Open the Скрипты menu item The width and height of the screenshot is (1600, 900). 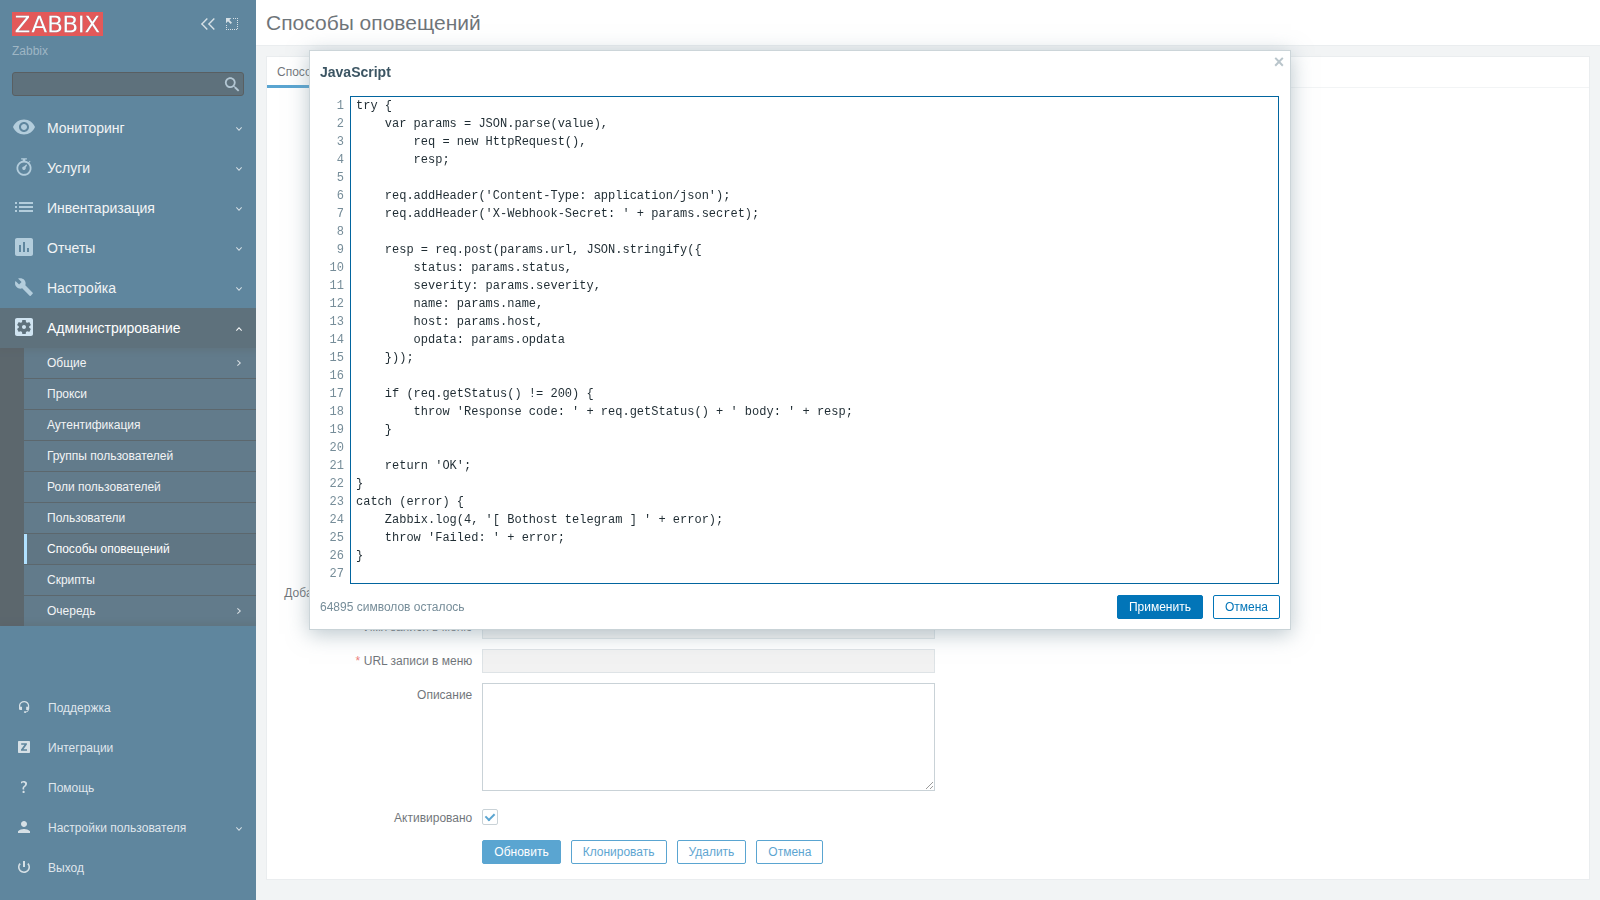tap(140, 580)
